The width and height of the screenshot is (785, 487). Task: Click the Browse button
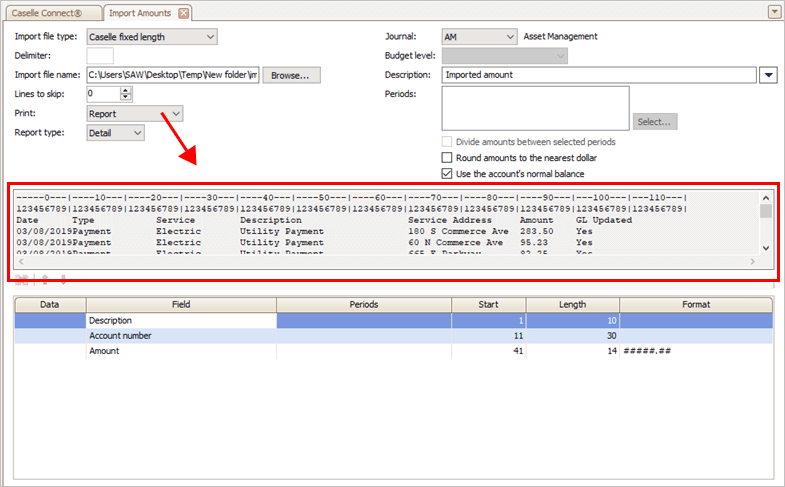tap(291, 75)
